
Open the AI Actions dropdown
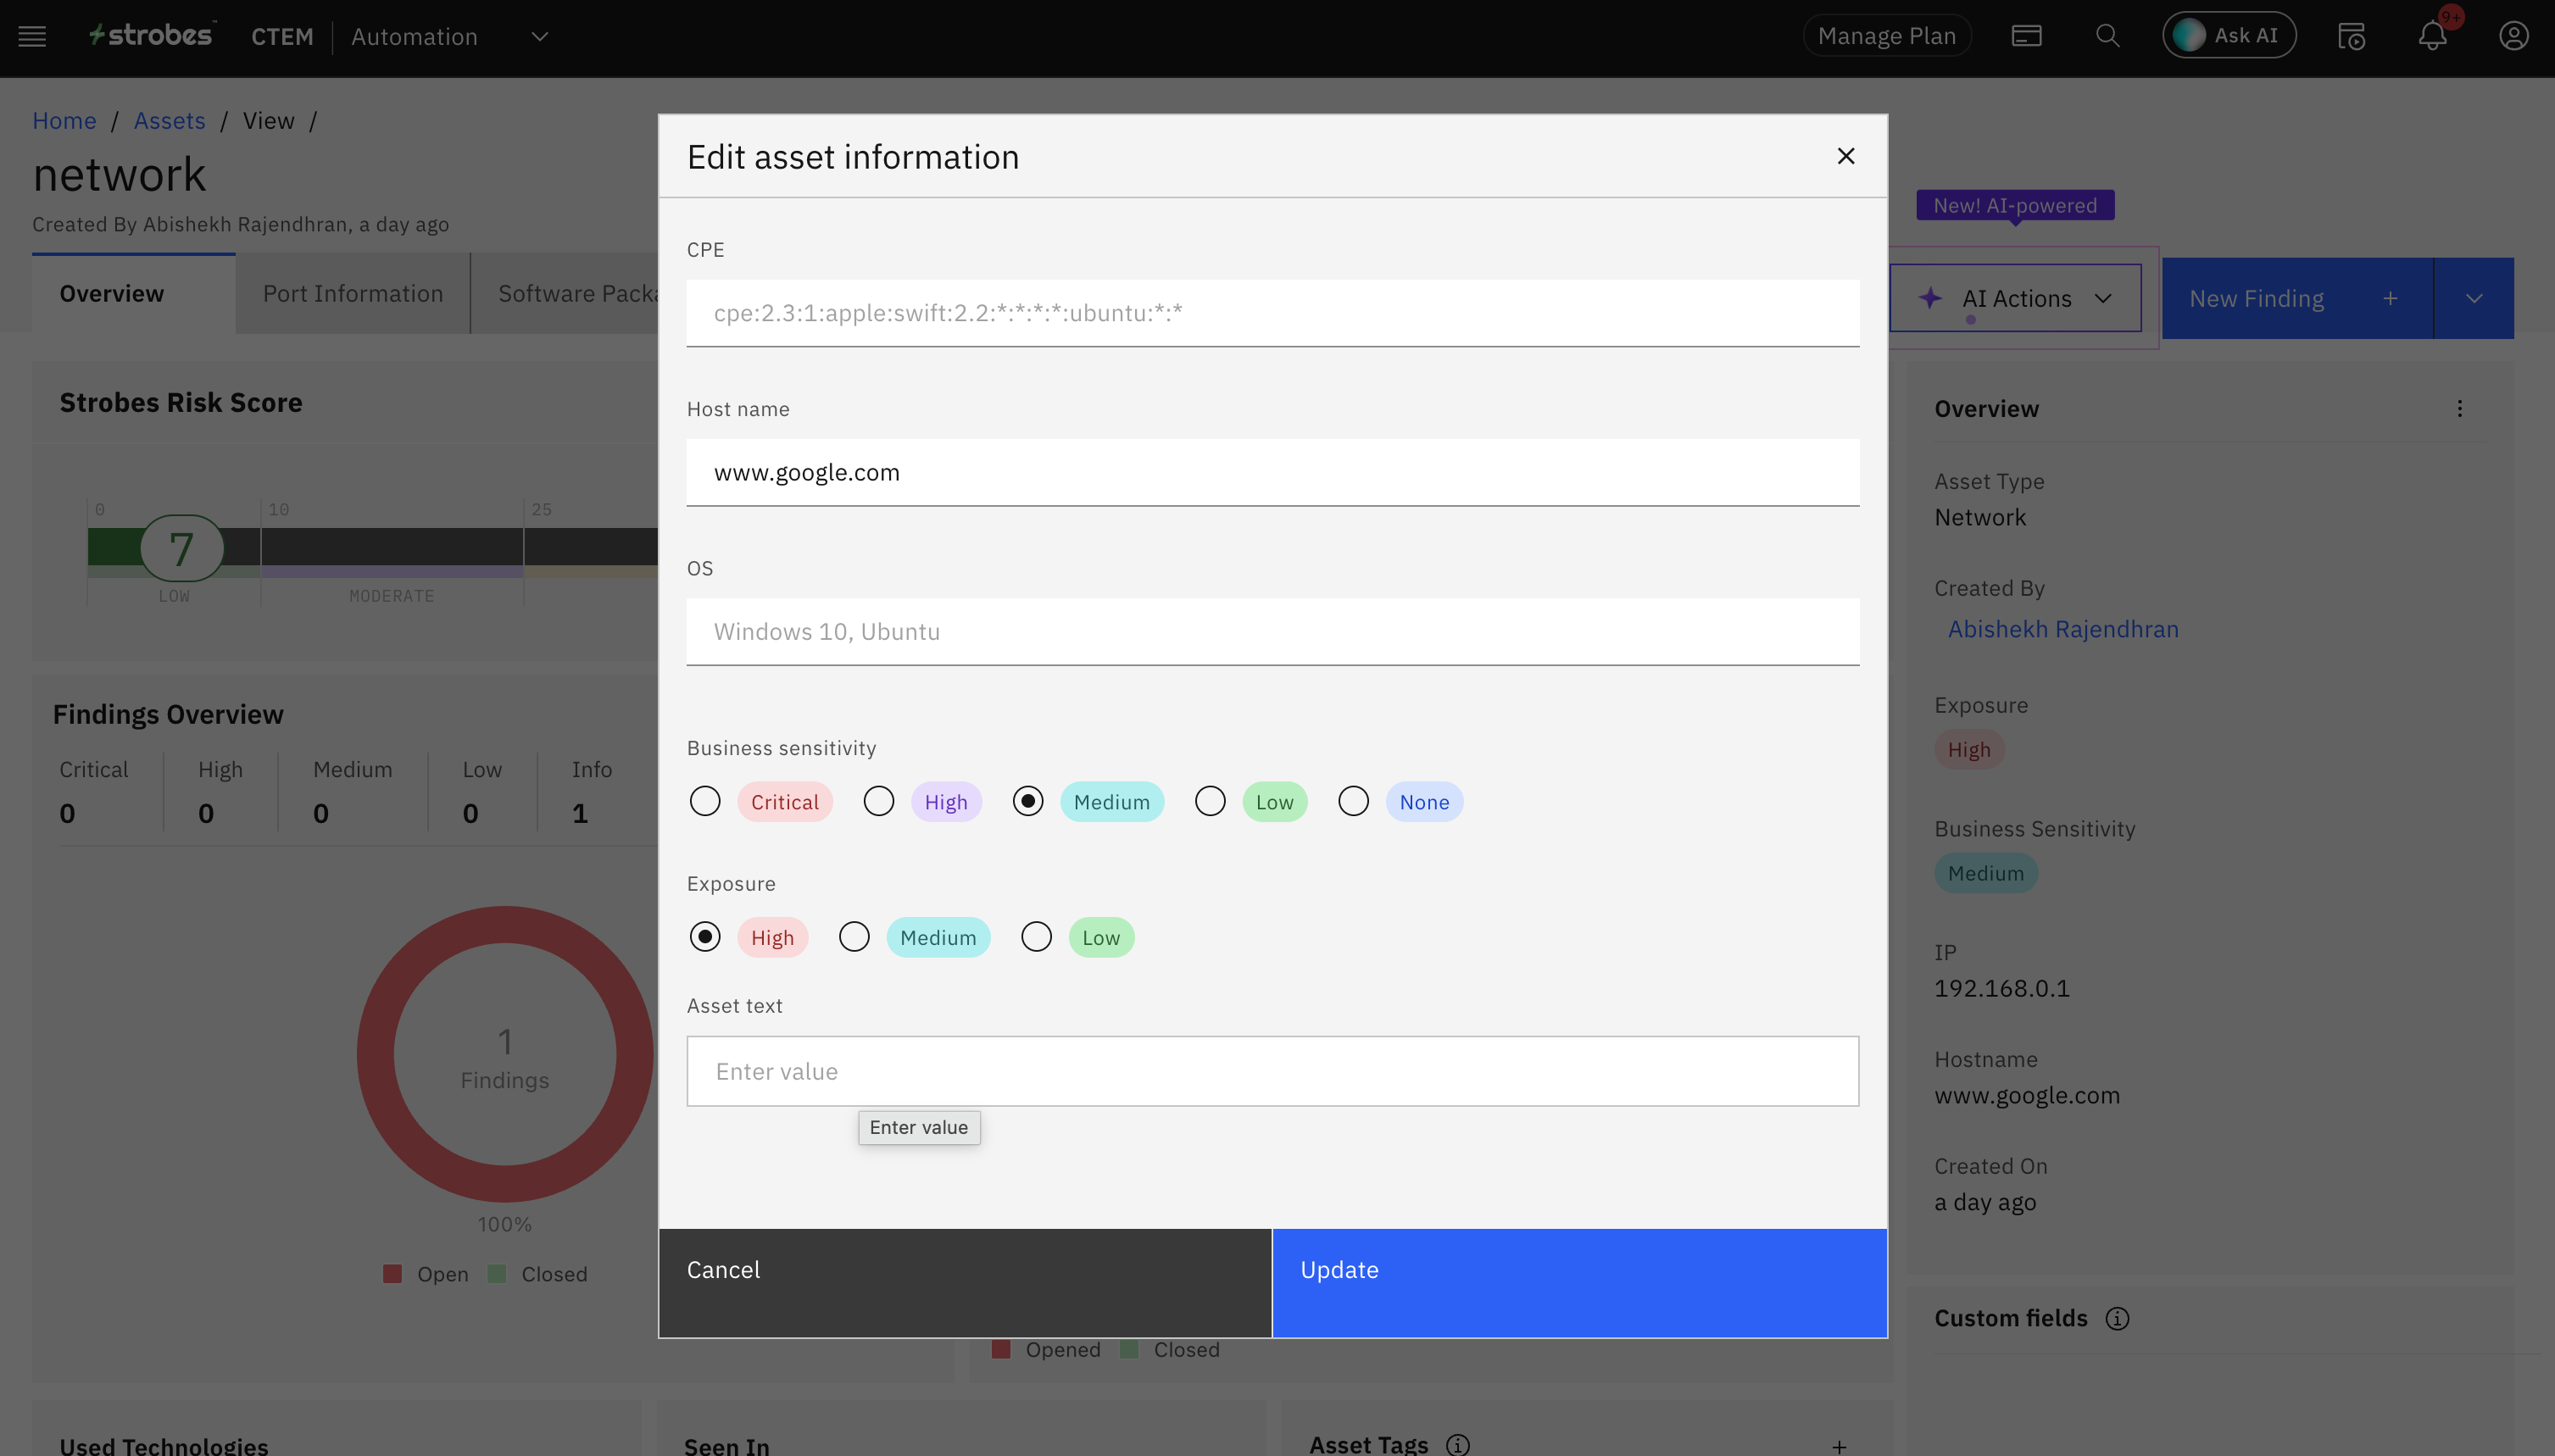(2015, 298)
